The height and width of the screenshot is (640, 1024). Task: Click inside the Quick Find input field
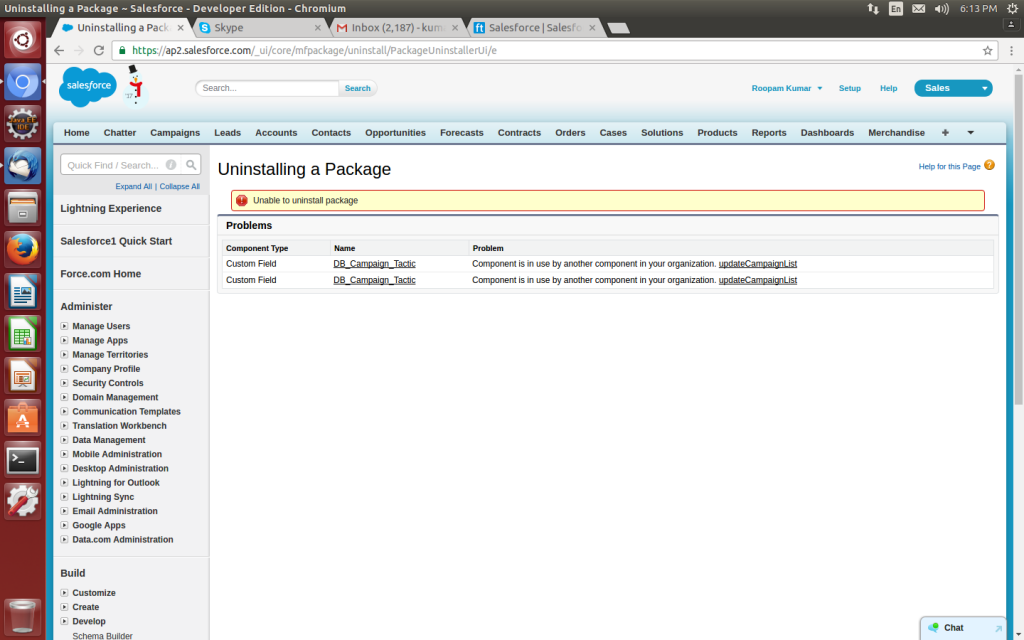112,165
